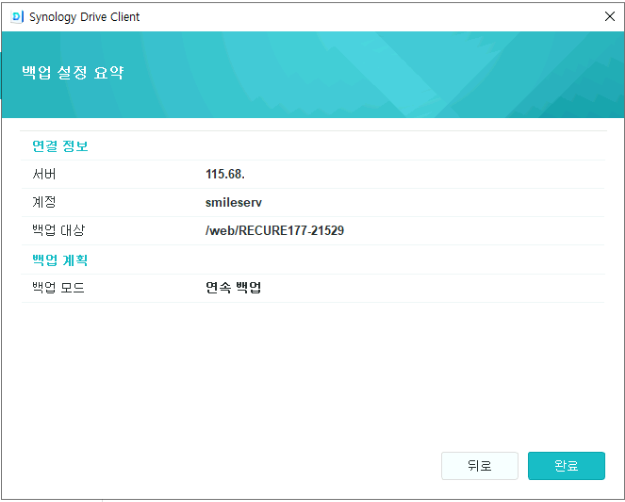Click the 서버 row label
The width and height of the screenshot is (625, 502).
click(x=44, y=174)
